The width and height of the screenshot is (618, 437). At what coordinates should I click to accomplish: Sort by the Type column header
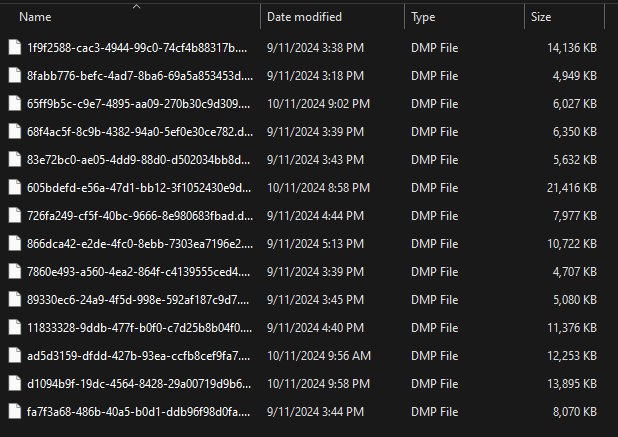423,17
